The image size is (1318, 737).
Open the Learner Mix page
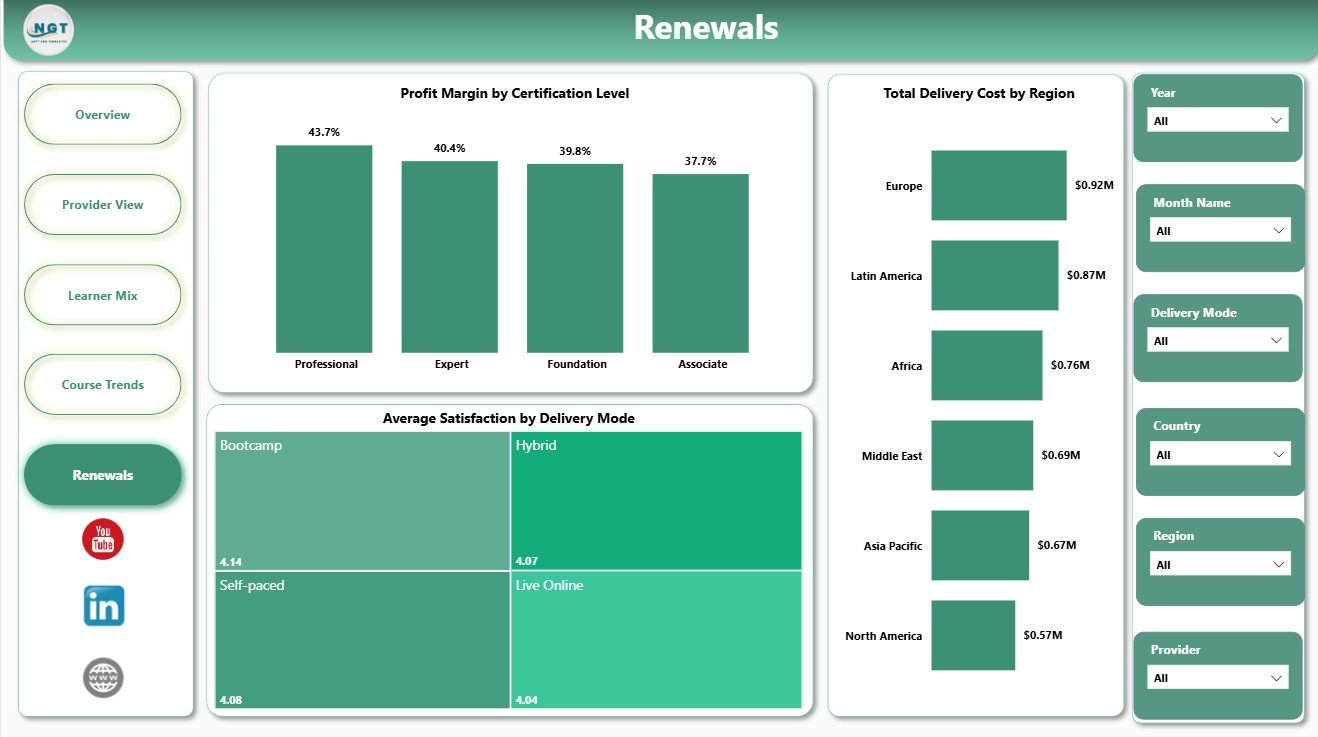point(103,296)
